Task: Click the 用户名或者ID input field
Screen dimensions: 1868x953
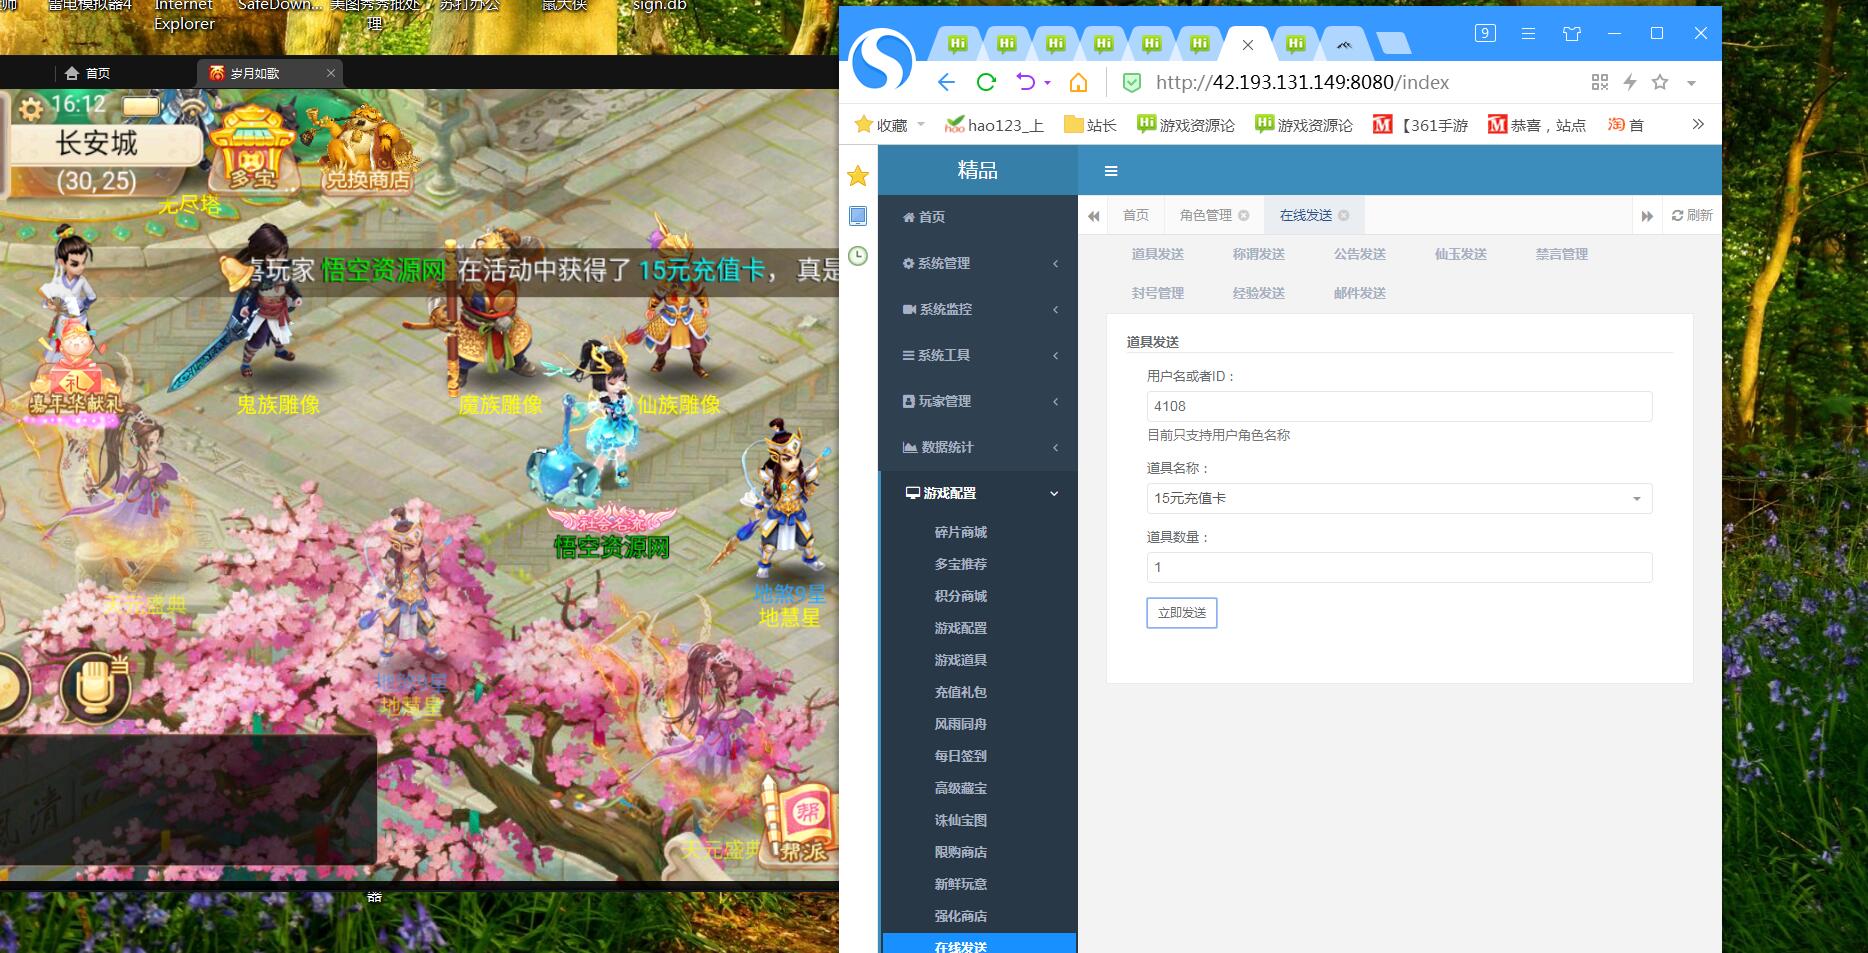Action: click(x=1399, y=406)
